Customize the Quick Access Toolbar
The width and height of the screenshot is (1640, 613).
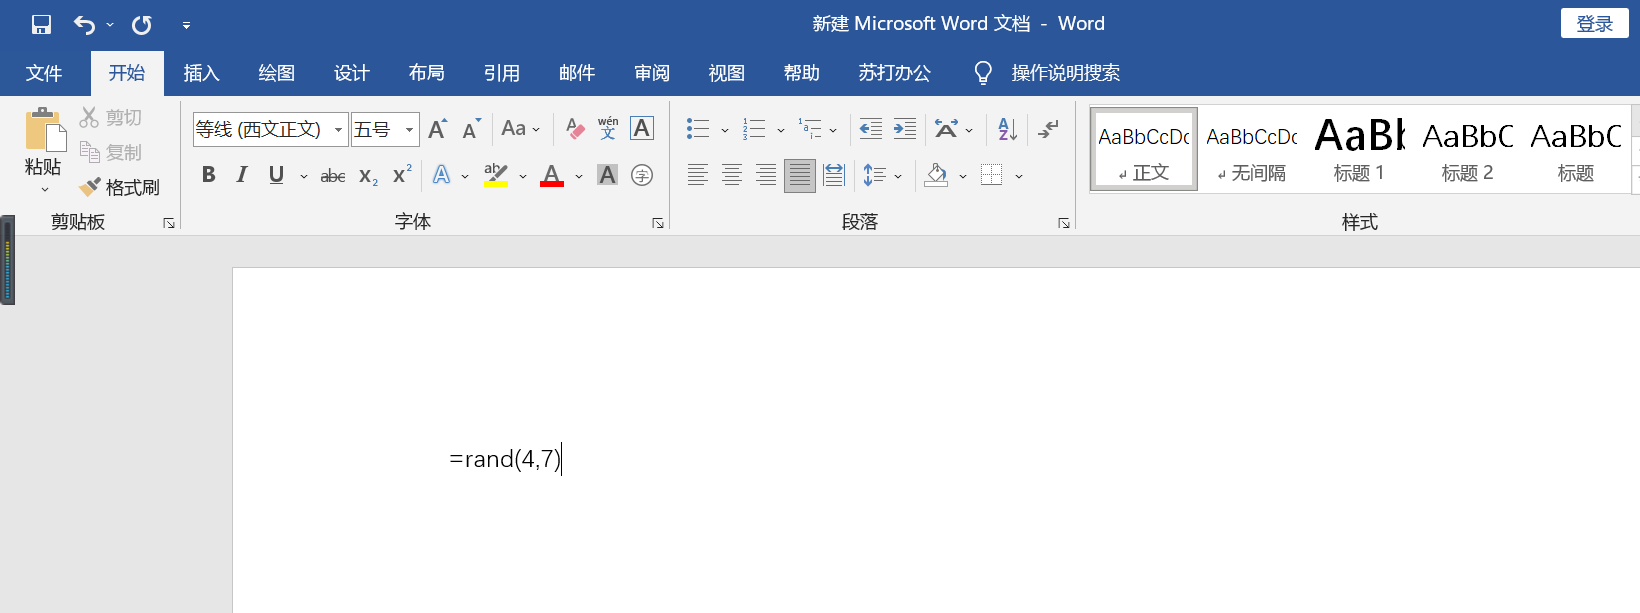[186, 25]
